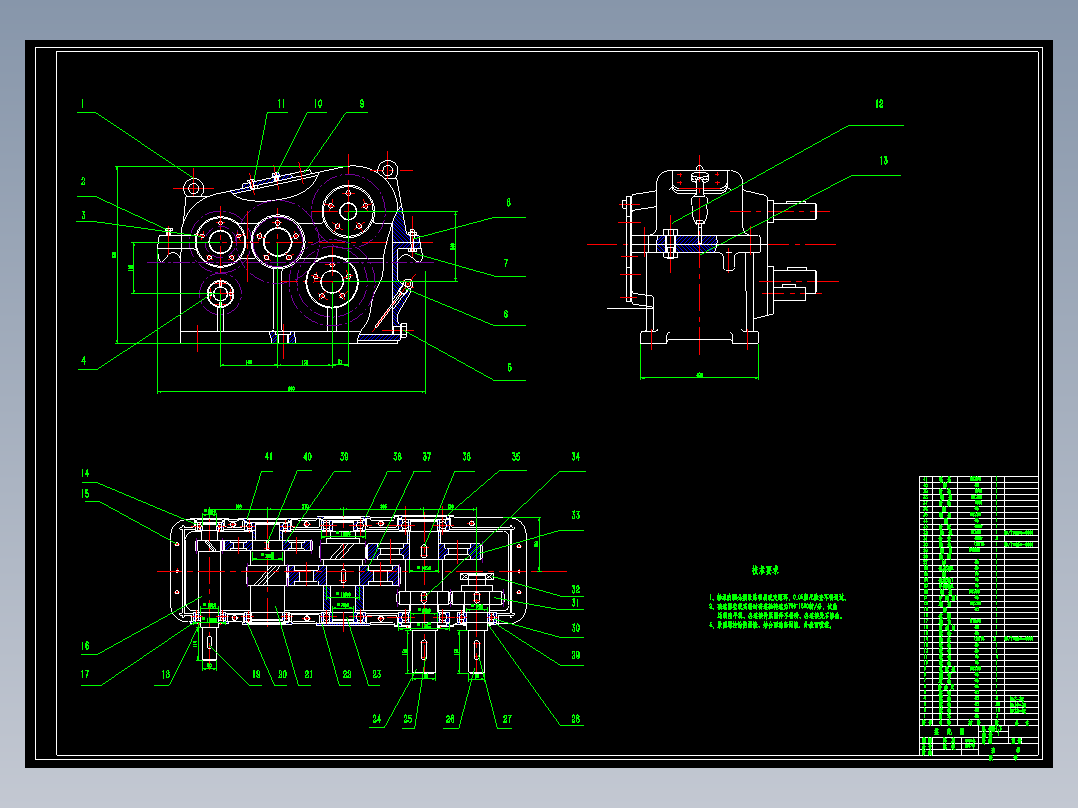Screen dimensions: 1078x808
Task: Click callout label 15
Action: point(85,494)
